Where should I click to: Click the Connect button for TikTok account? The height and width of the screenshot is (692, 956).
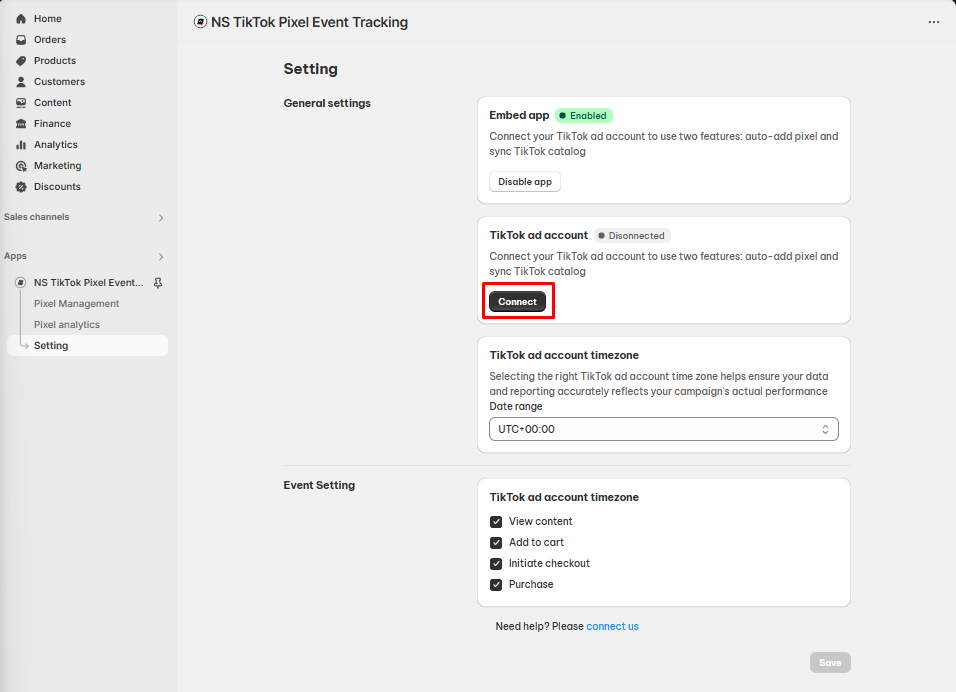pos(518,302)
